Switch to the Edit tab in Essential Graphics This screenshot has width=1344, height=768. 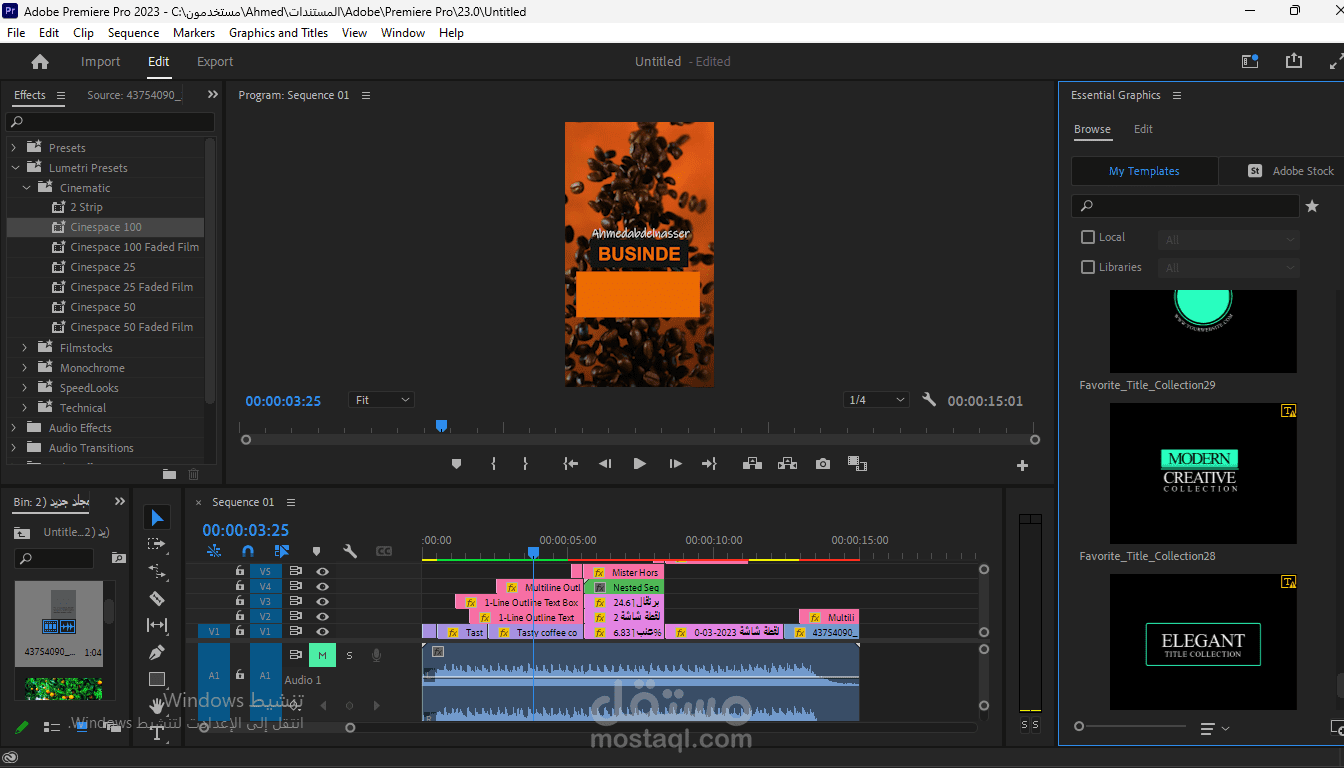[x=1143, y=129]
